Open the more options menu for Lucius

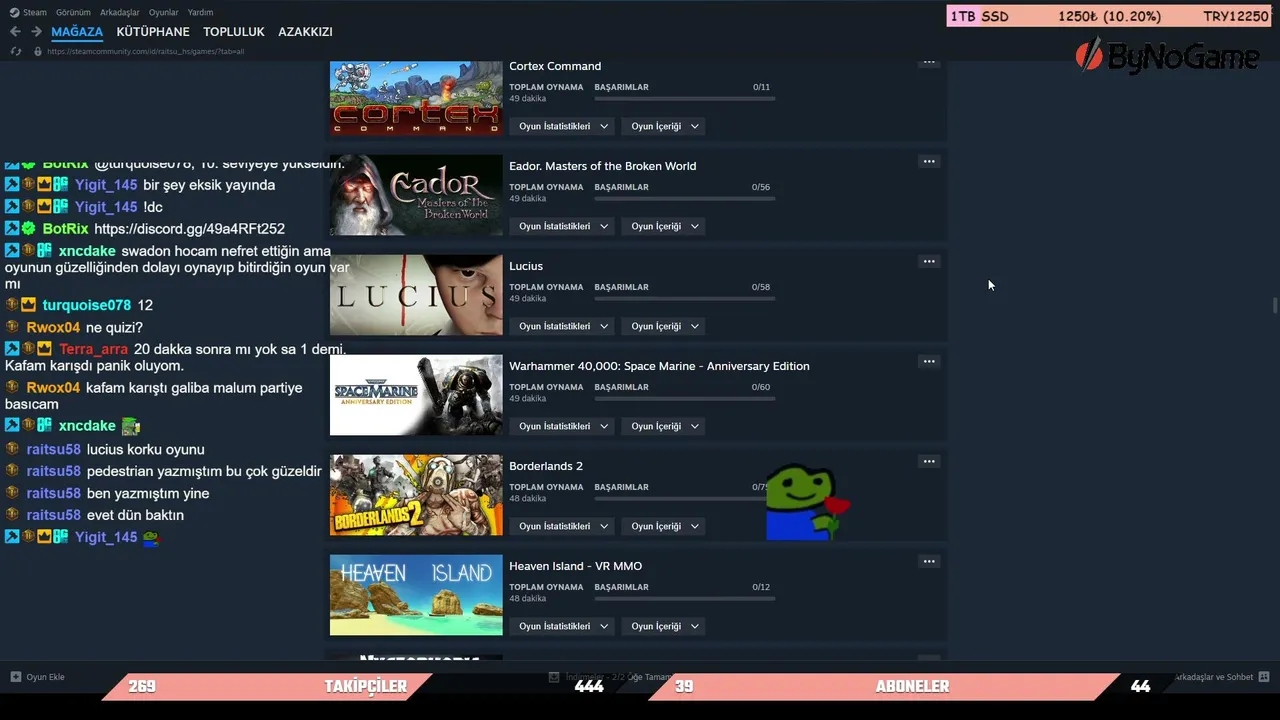click(x=929, y=262)
